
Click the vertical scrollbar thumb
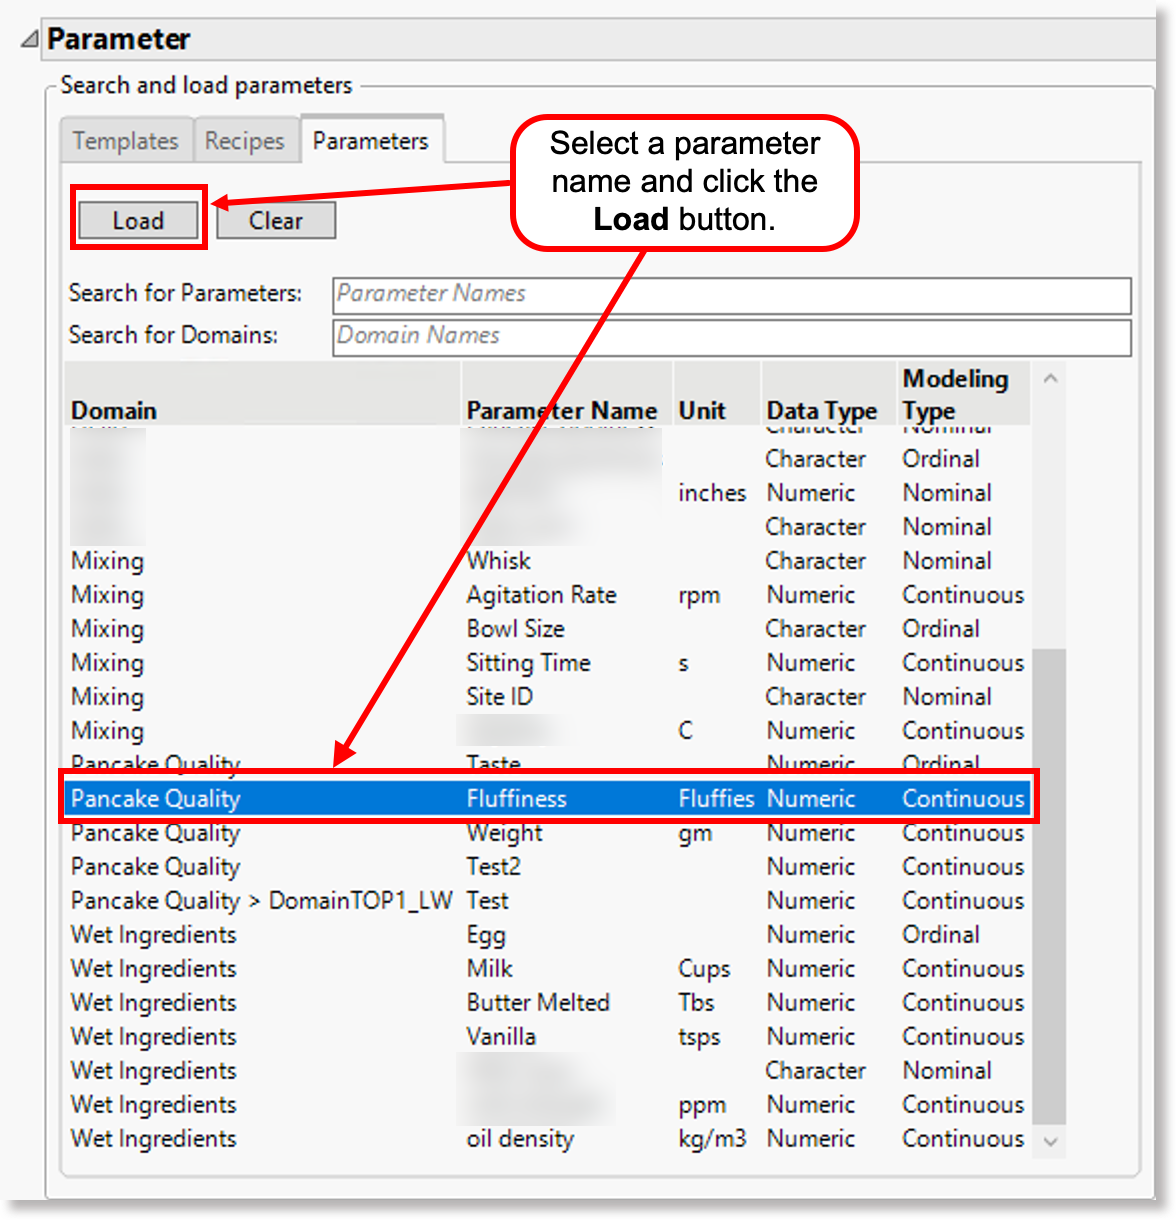(x=1050, y=885)
